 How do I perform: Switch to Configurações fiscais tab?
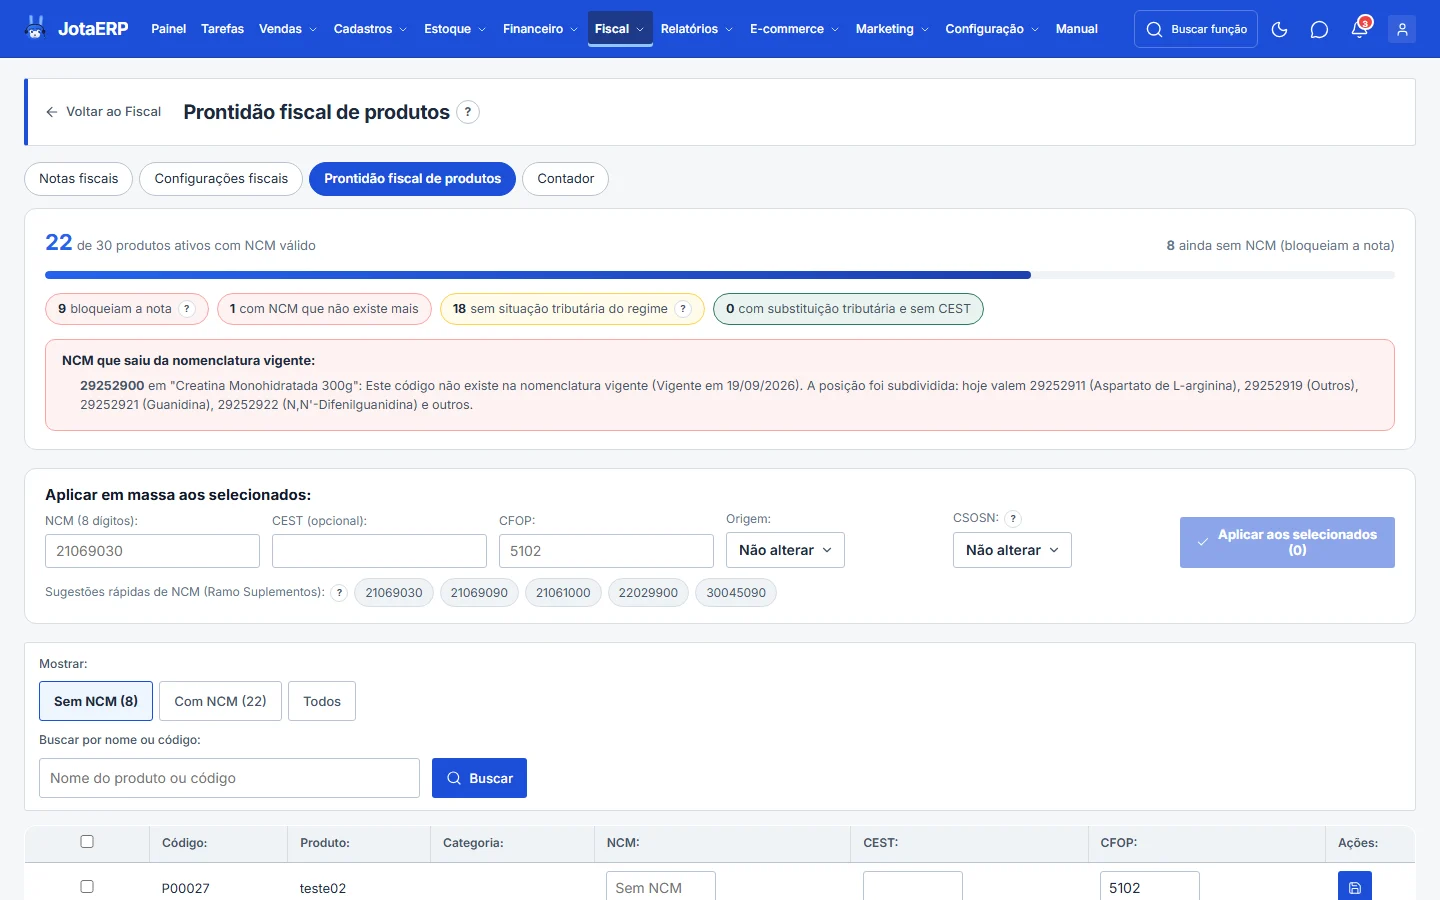221,179
